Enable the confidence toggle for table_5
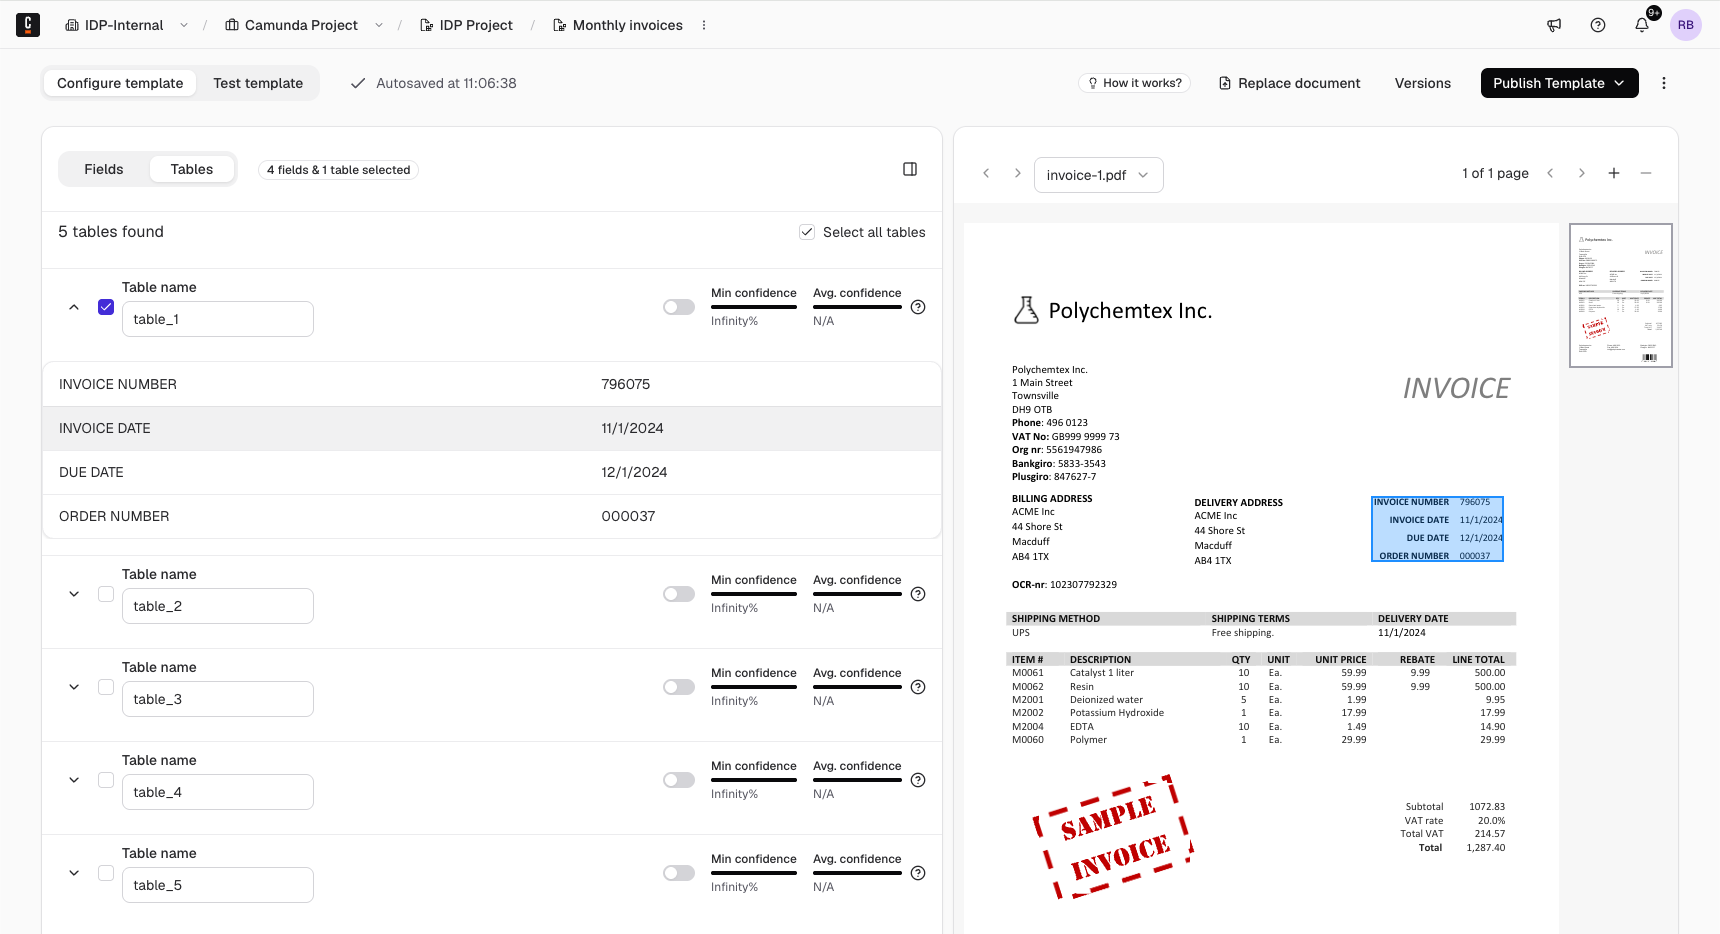Viewport: 1720px width, 934px height. pyautogui.click(x=679, y=873)
